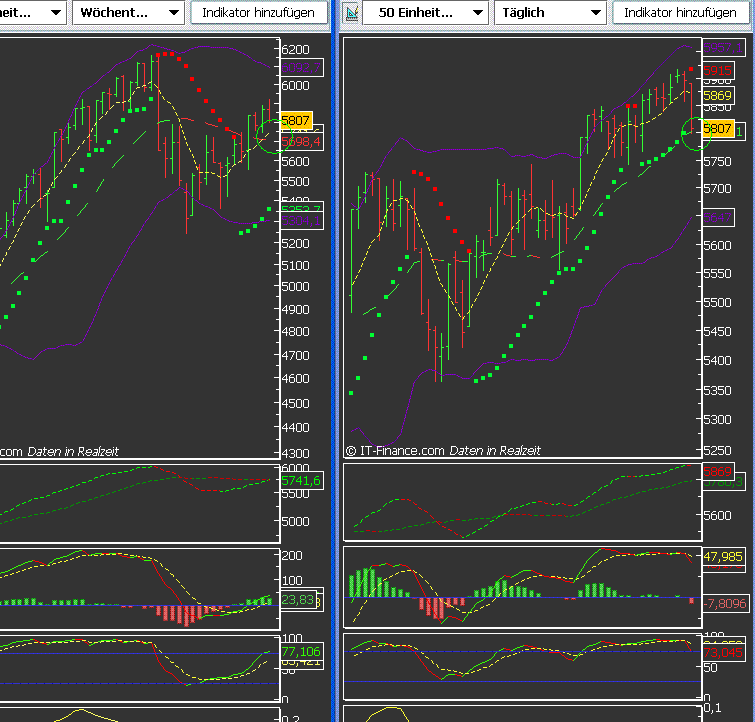Click the purple 5957,1 upper band label
Screen dimensions: 755x722
723,47
